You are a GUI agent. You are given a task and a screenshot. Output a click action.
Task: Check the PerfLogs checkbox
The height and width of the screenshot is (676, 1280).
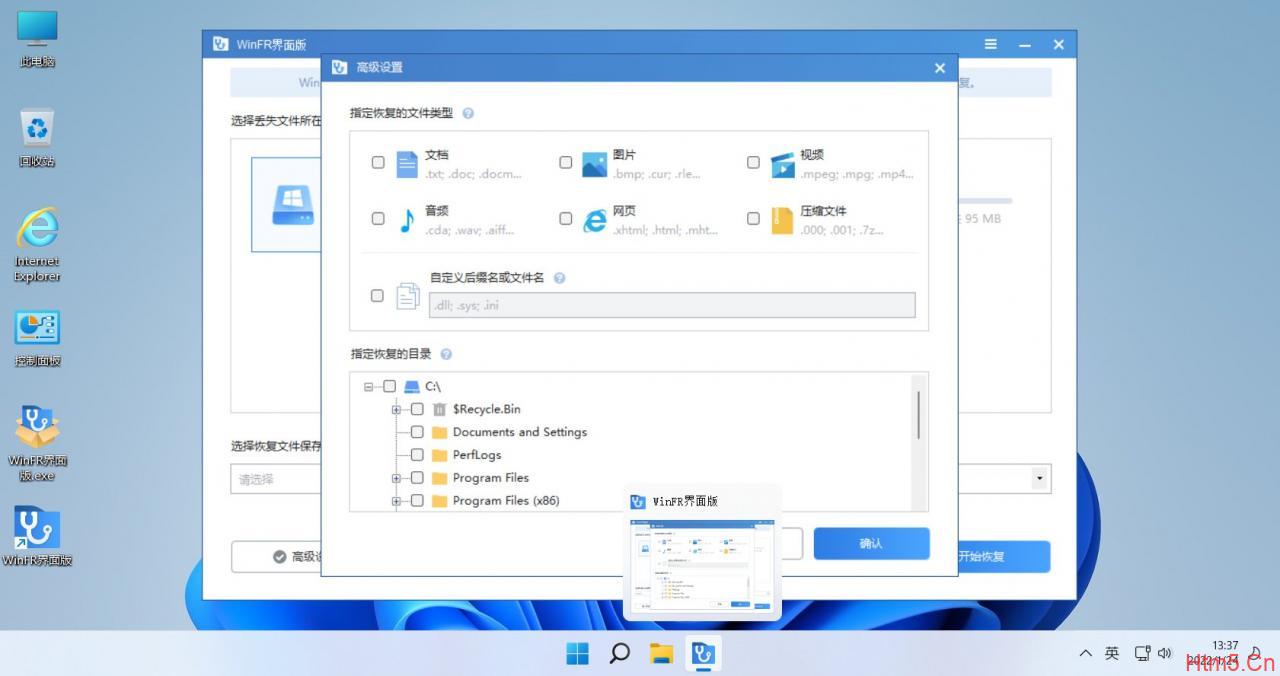pos(418,455)
